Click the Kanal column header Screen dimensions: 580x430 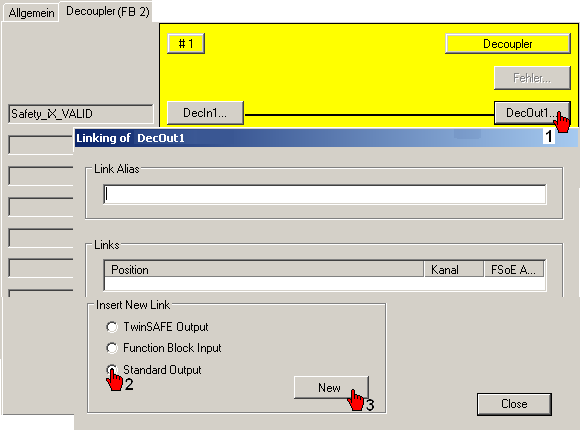click(x=454, y=269)
